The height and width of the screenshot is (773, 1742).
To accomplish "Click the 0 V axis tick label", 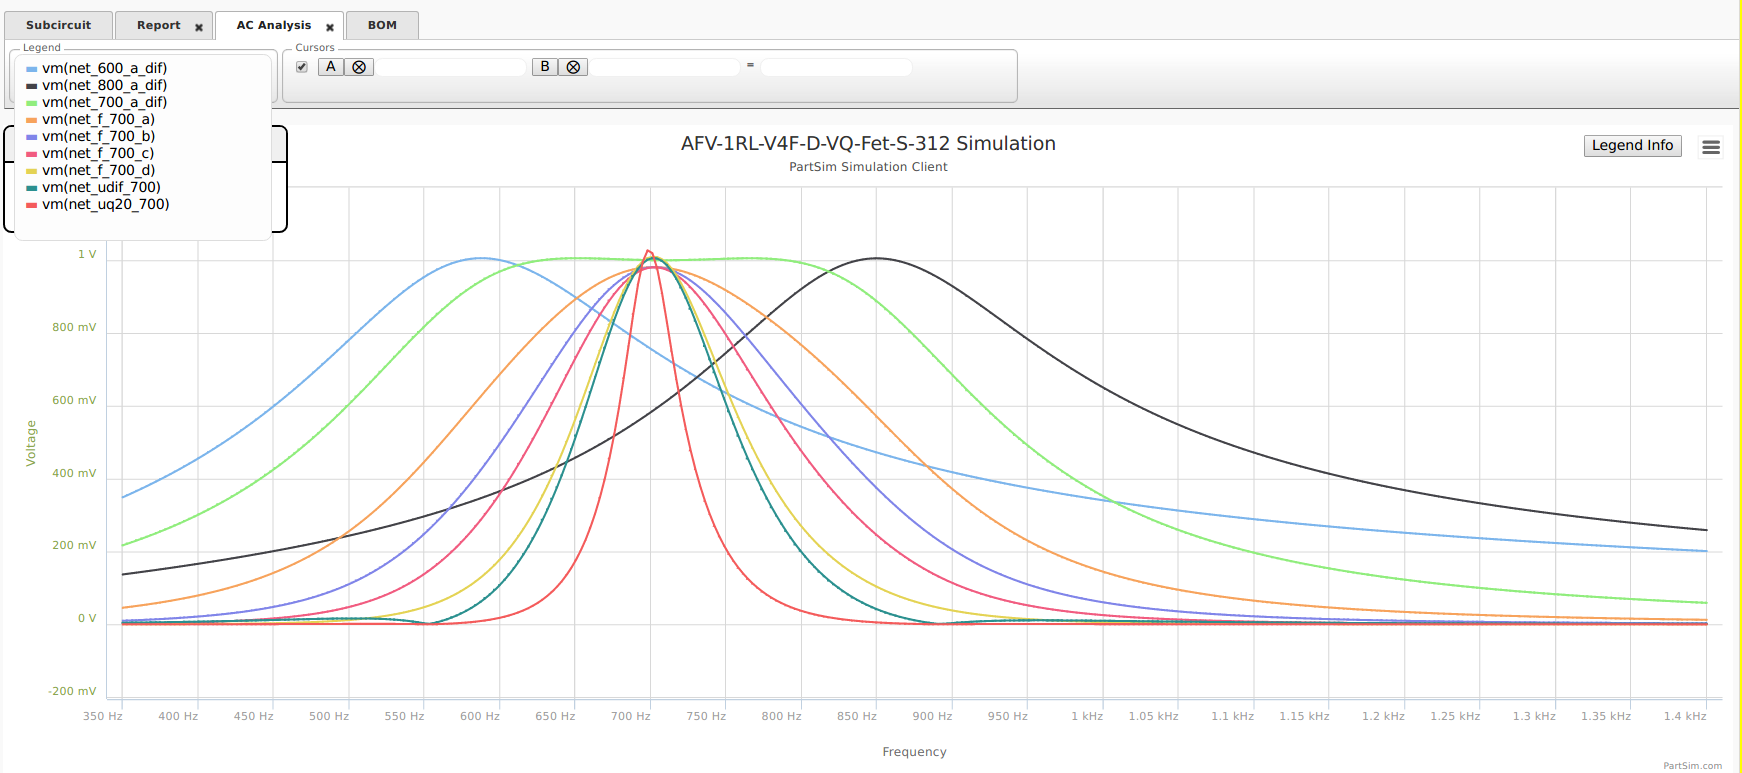I will click(88, 618).
